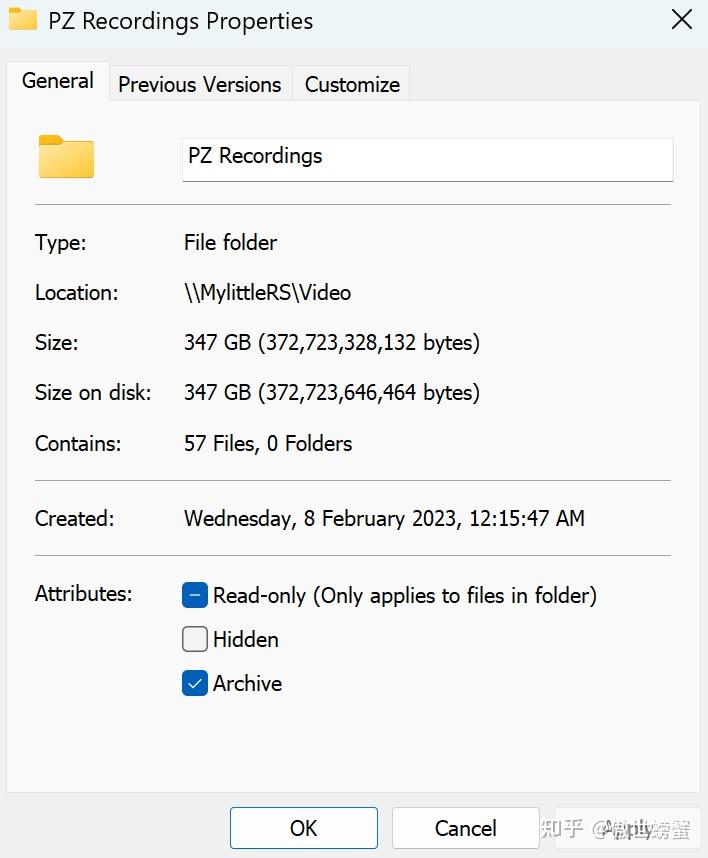Enable the Hidden attribute checkbox
Image resolution: width=708 pixels, height=858 pixels.
click(x=195, y=639)
